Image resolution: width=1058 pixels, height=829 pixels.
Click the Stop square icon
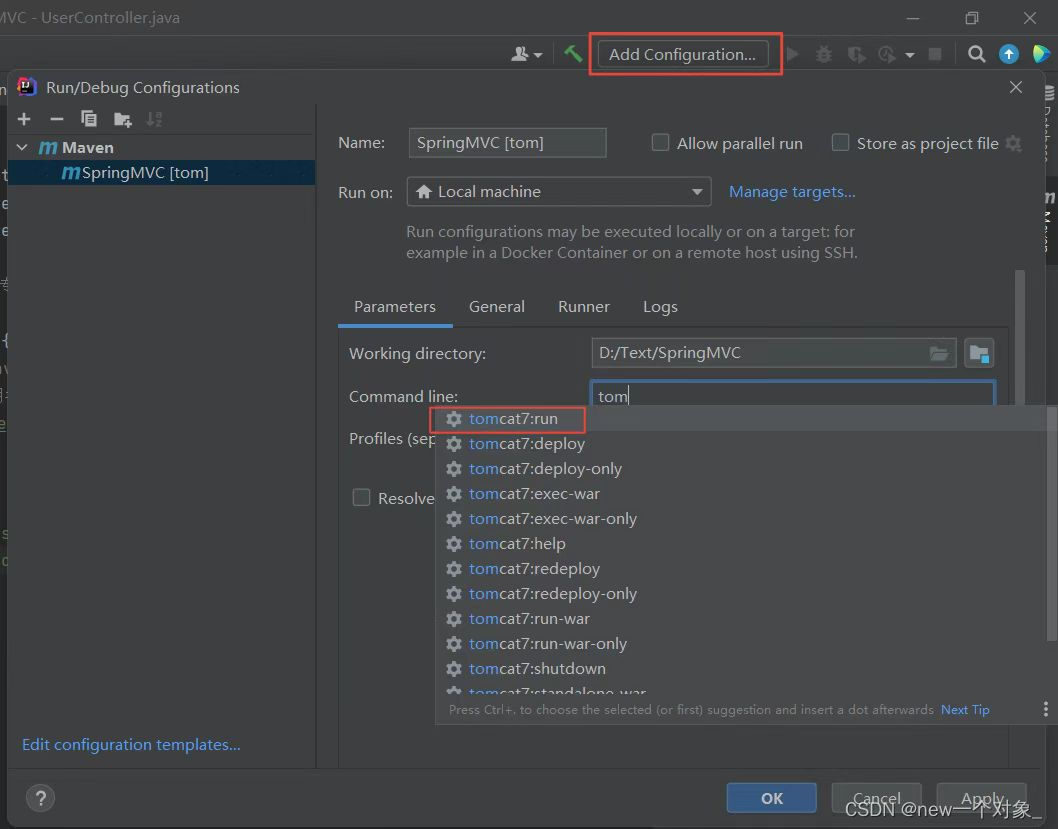pos(935,54)
